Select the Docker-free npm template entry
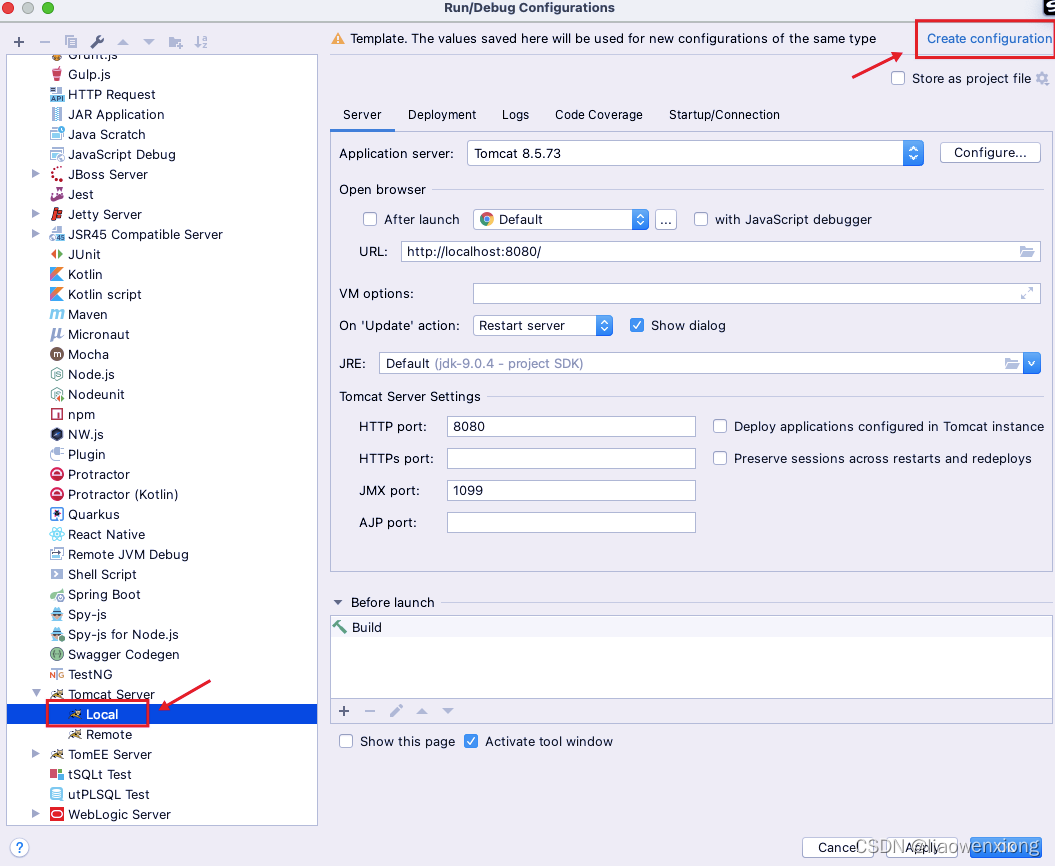The height and width of the screenshot is (866, 1055). 81,414
